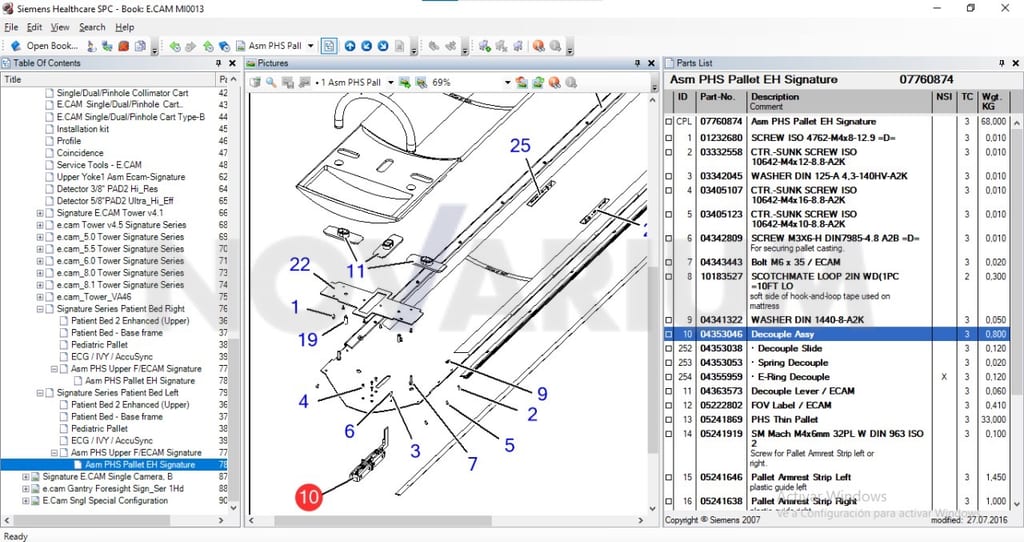1024x542 pixels.
Task: Click the blue round right-arrow icon
Action: click(x=383, y=46)
